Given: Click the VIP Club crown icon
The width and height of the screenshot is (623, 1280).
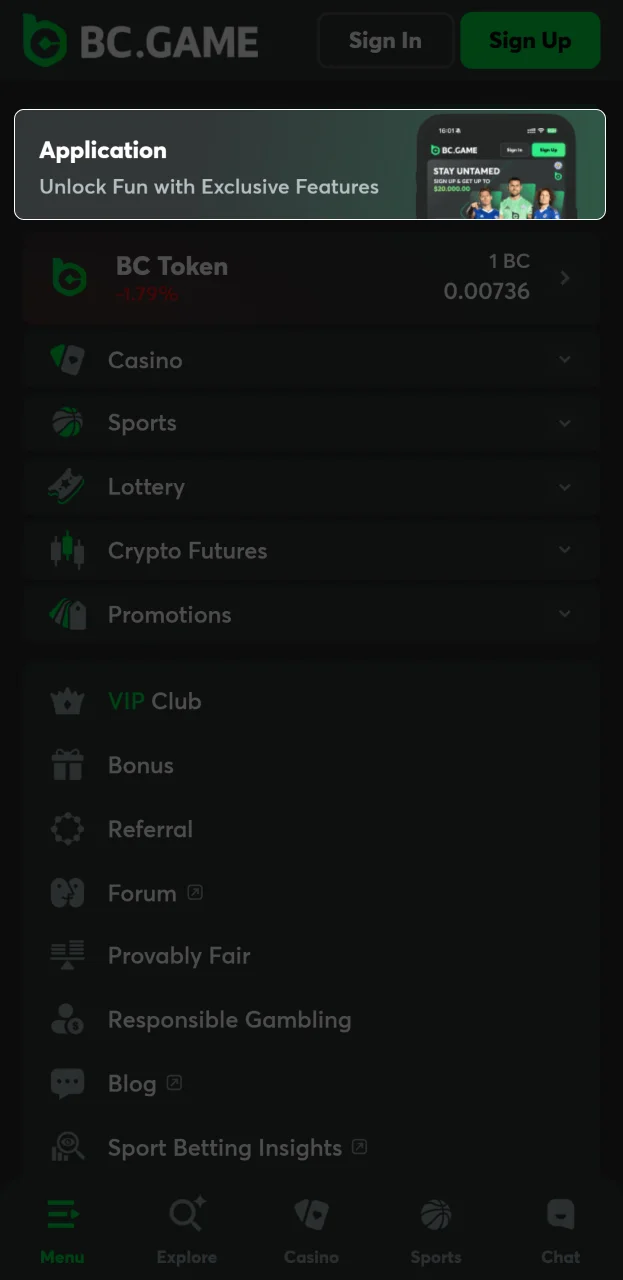Looking at the screenshot, I should (x=68, y=701).
